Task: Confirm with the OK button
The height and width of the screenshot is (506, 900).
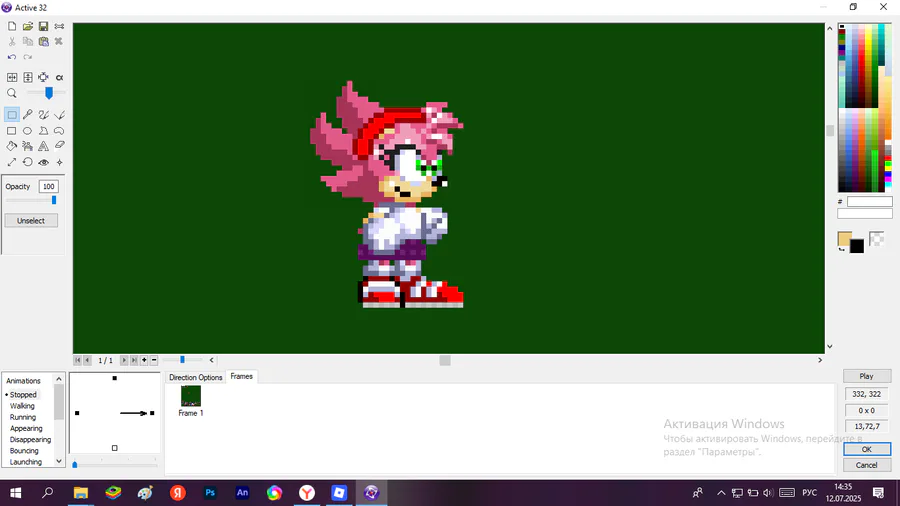Action: [x=867, y=449]
